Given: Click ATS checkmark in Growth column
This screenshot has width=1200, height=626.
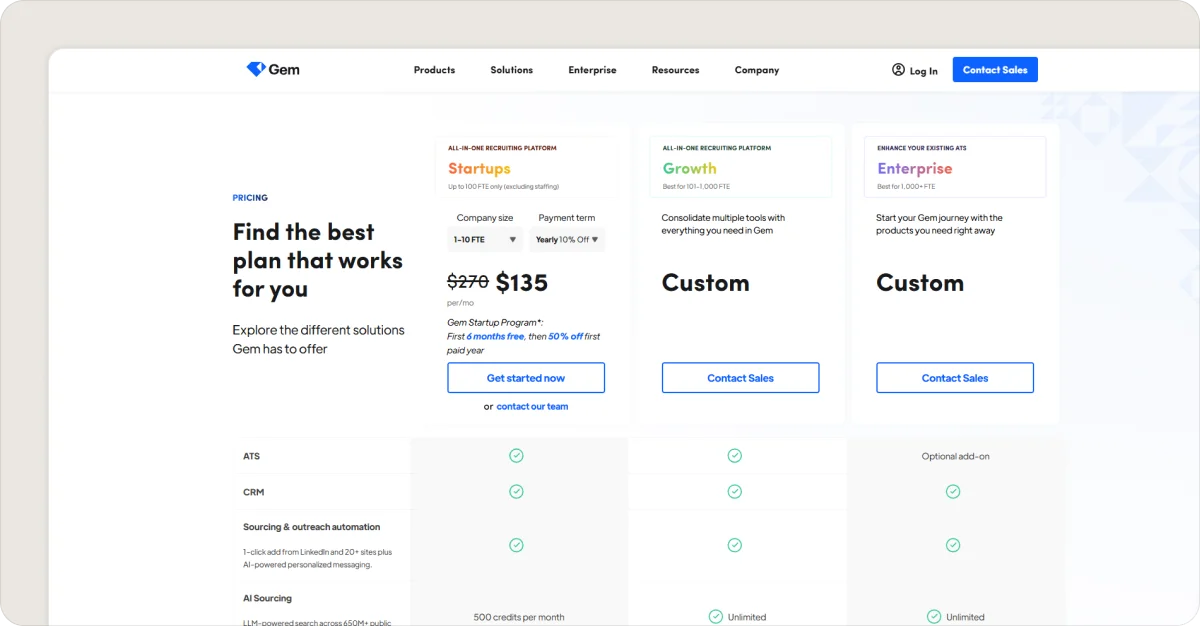Looking at the screenshot, I should pos(734,456).
